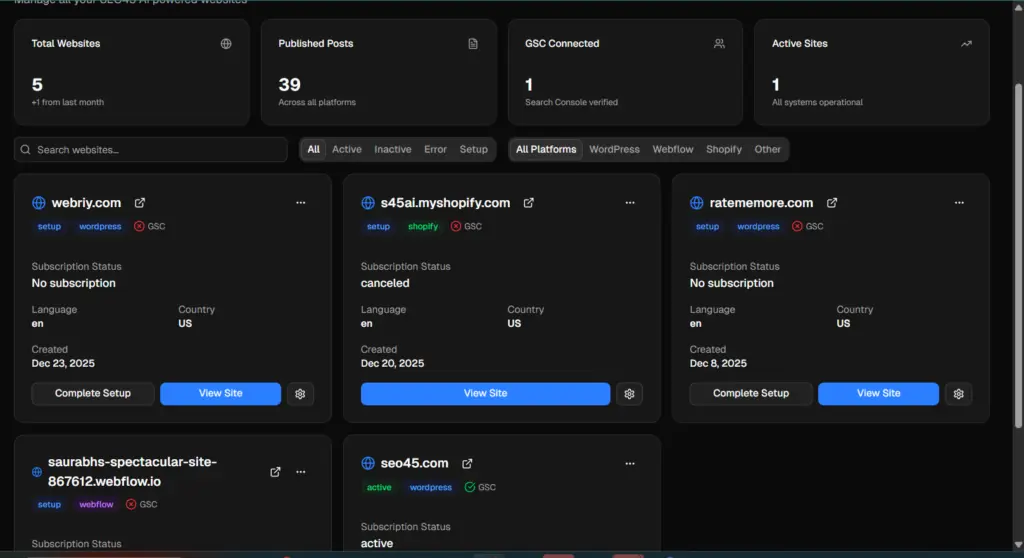The height and width of the screenshot is (558, 1024).
Task: Filter by Webflow platform
Action: [673, 150]
